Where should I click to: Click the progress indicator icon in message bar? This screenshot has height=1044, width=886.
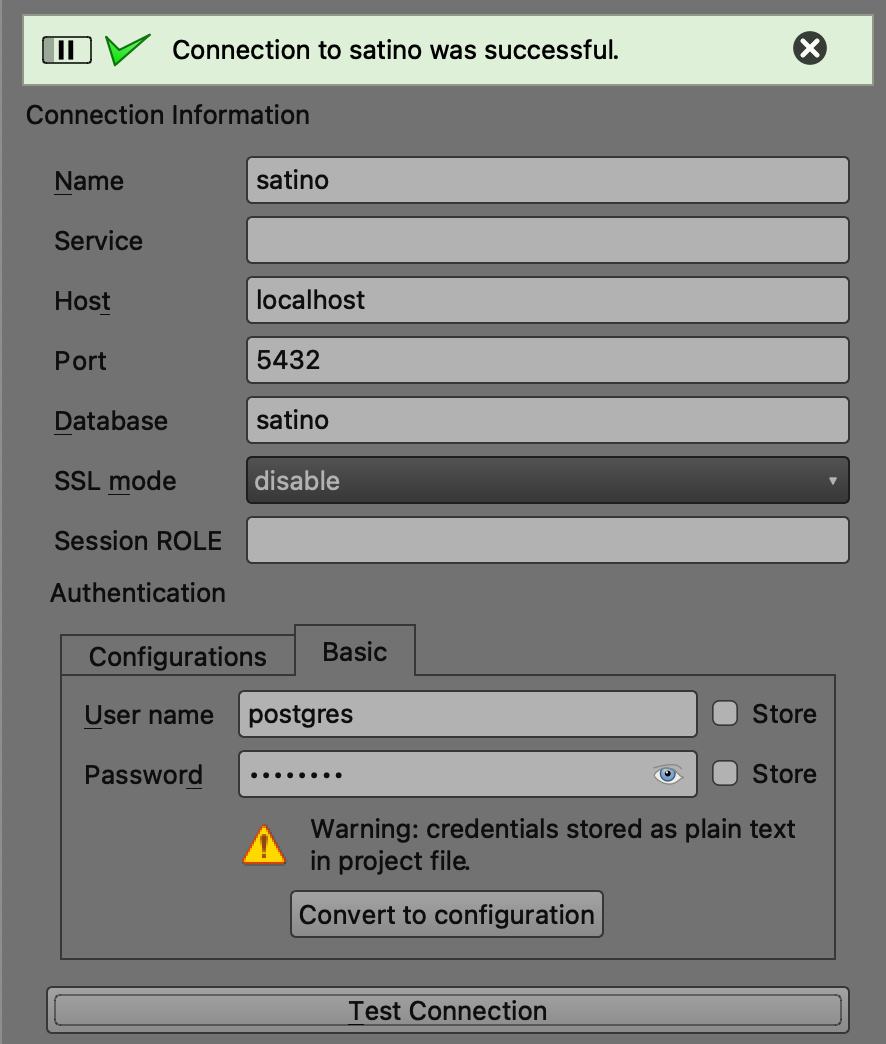[66, 49]
